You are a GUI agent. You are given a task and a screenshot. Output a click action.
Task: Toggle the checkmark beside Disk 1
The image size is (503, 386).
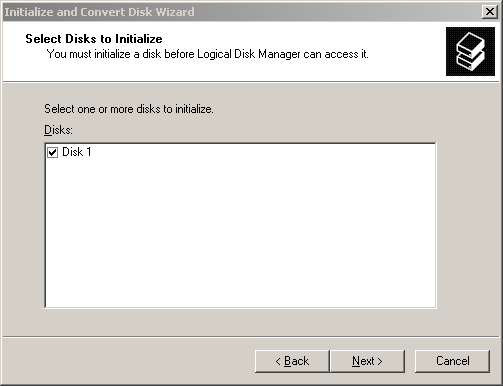coord(52,153)
